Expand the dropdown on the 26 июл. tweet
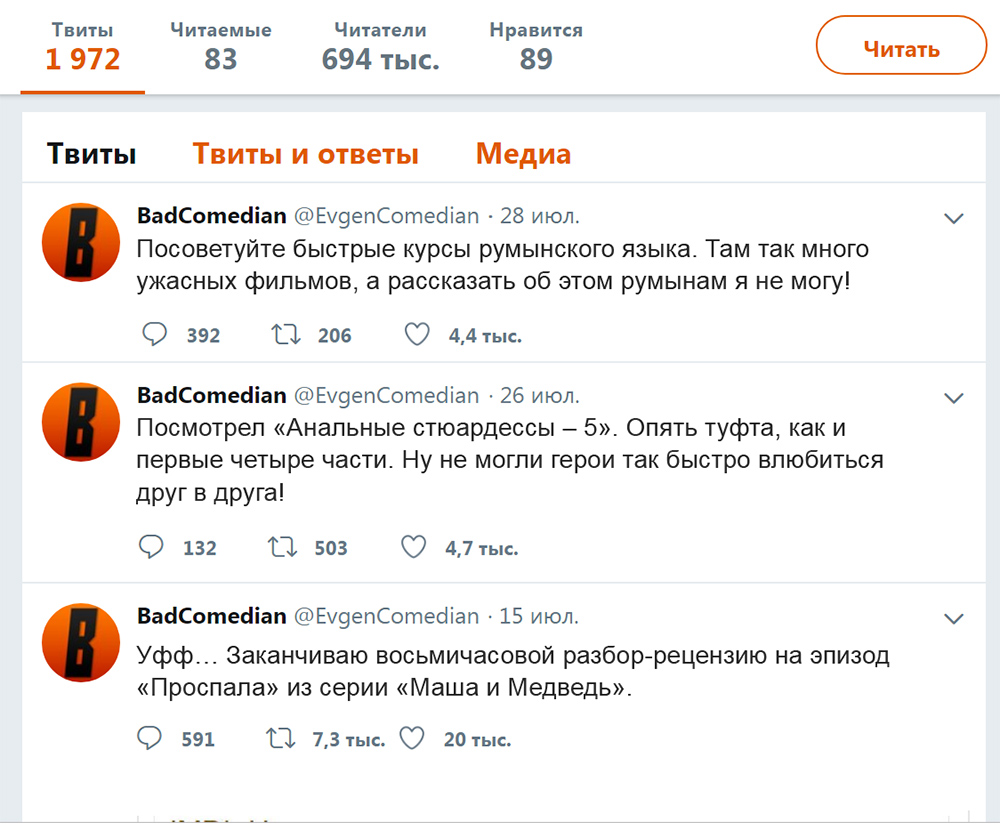This screenshot has height=830, width=1000. click(x=952, y=397)
